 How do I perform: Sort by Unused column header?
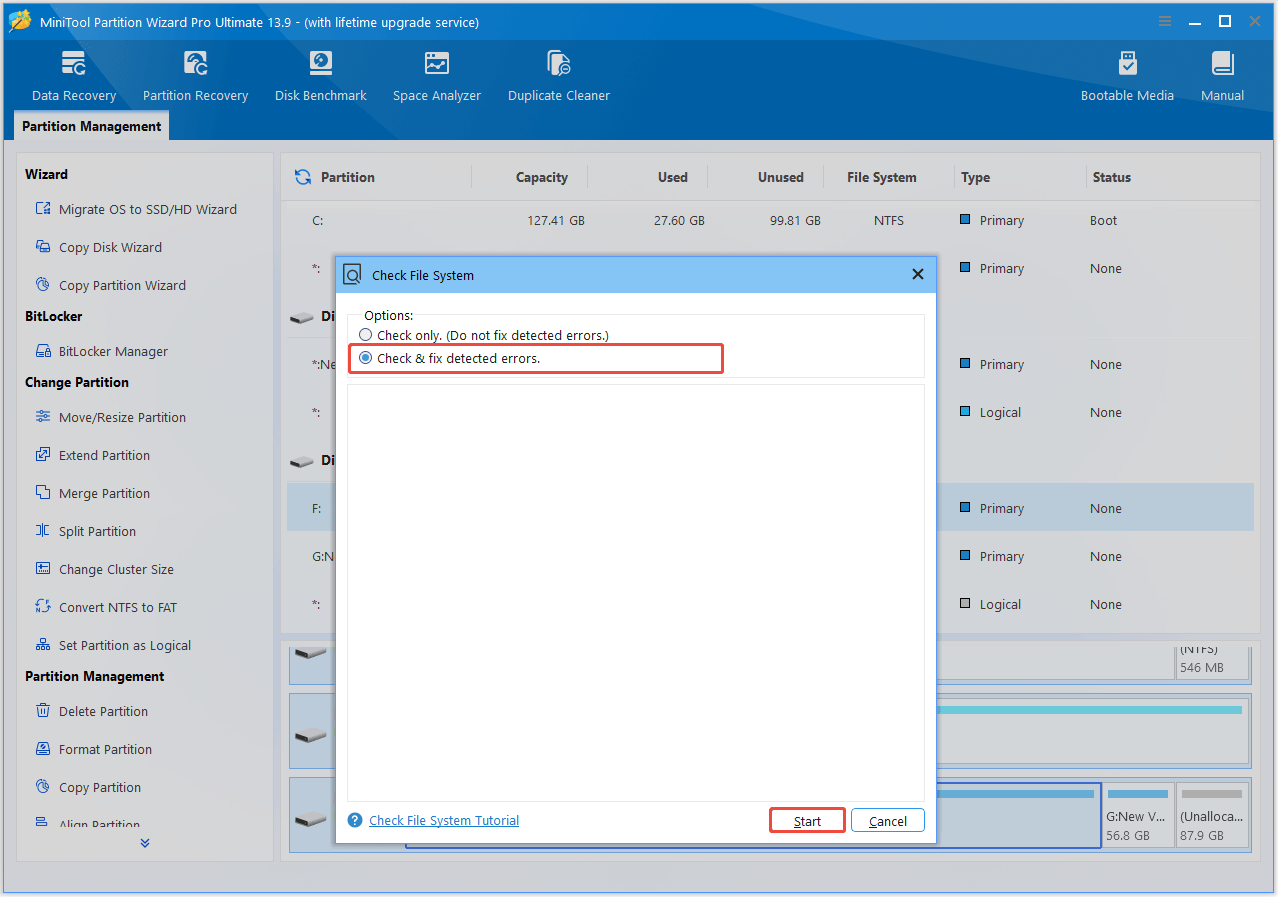781,177
